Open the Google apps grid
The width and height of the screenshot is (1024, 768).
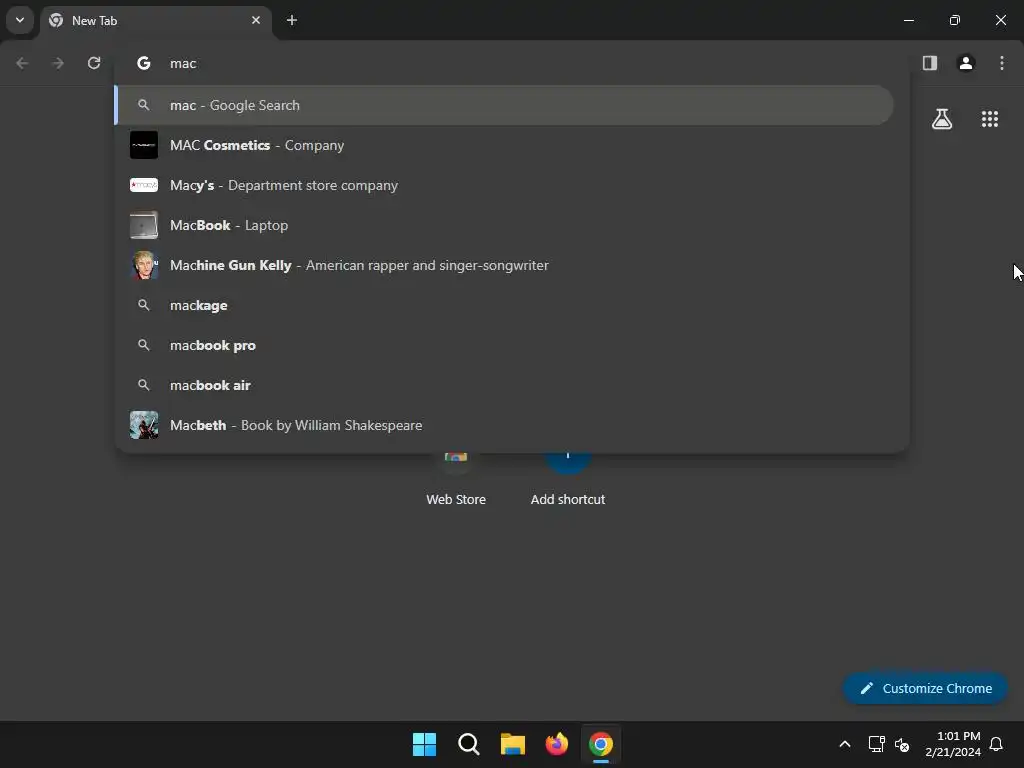click(990, 119)
